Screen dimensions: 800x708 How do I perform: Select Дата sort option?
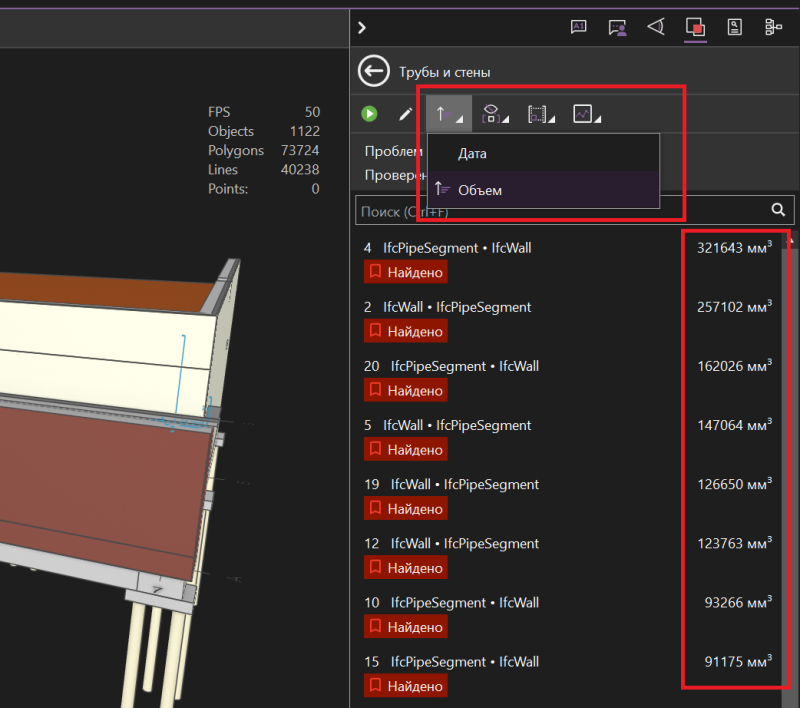tap(472, 154)
